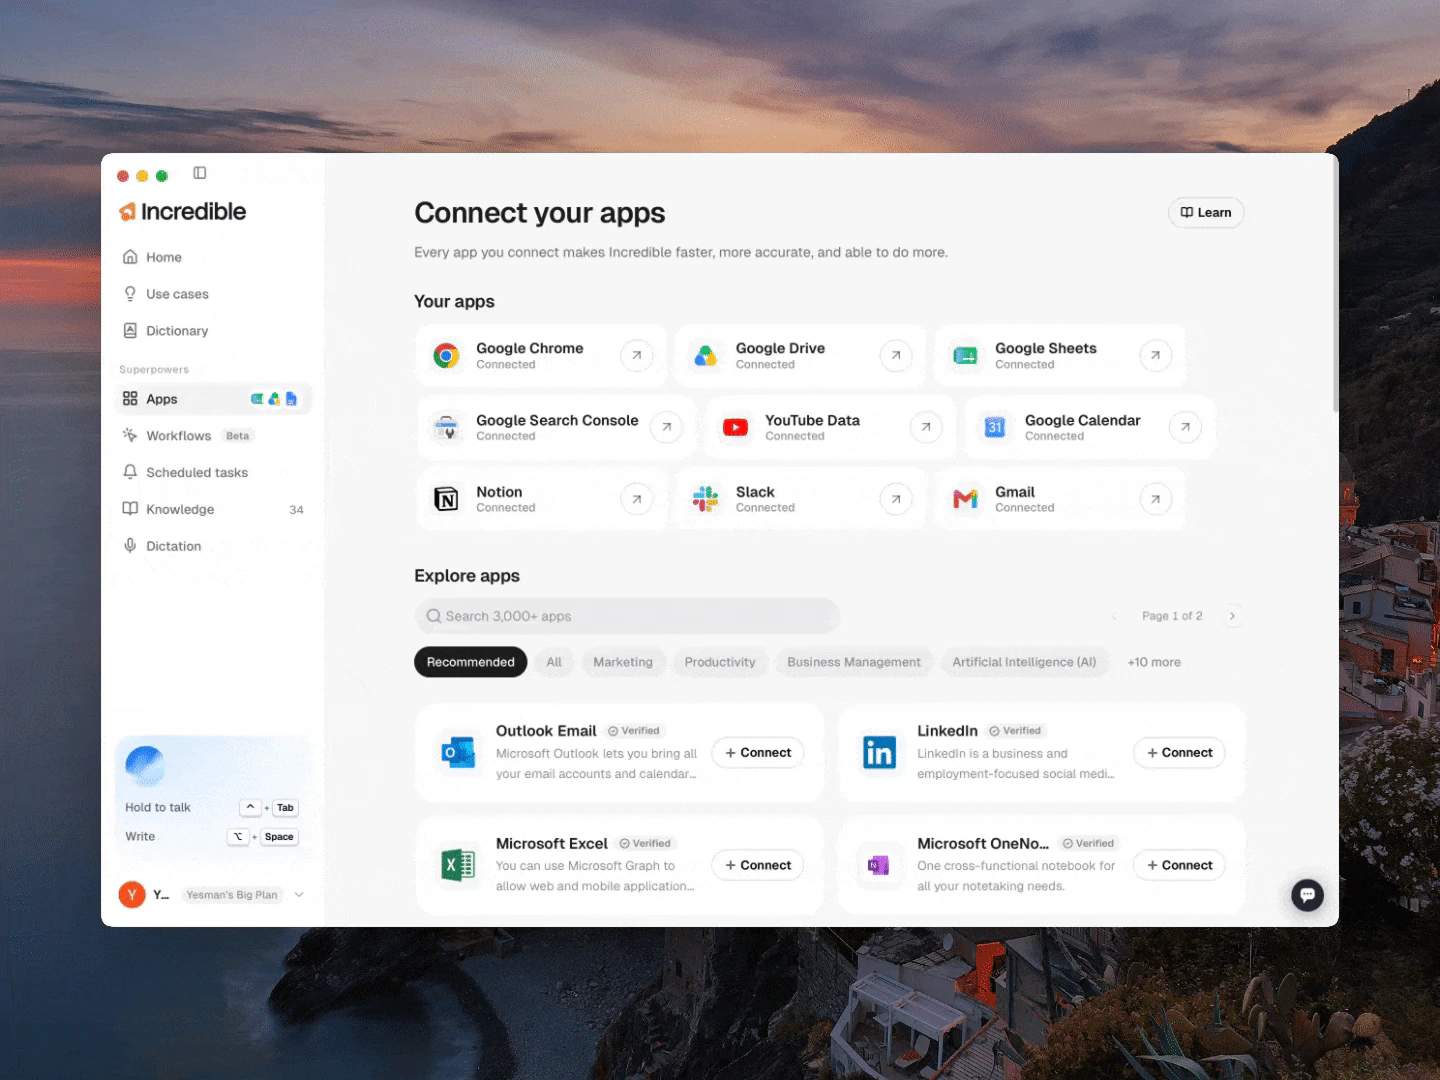Open Gmail app arrow icon
This screenshot has width=1440, height=1080.
pos(1155,499)
